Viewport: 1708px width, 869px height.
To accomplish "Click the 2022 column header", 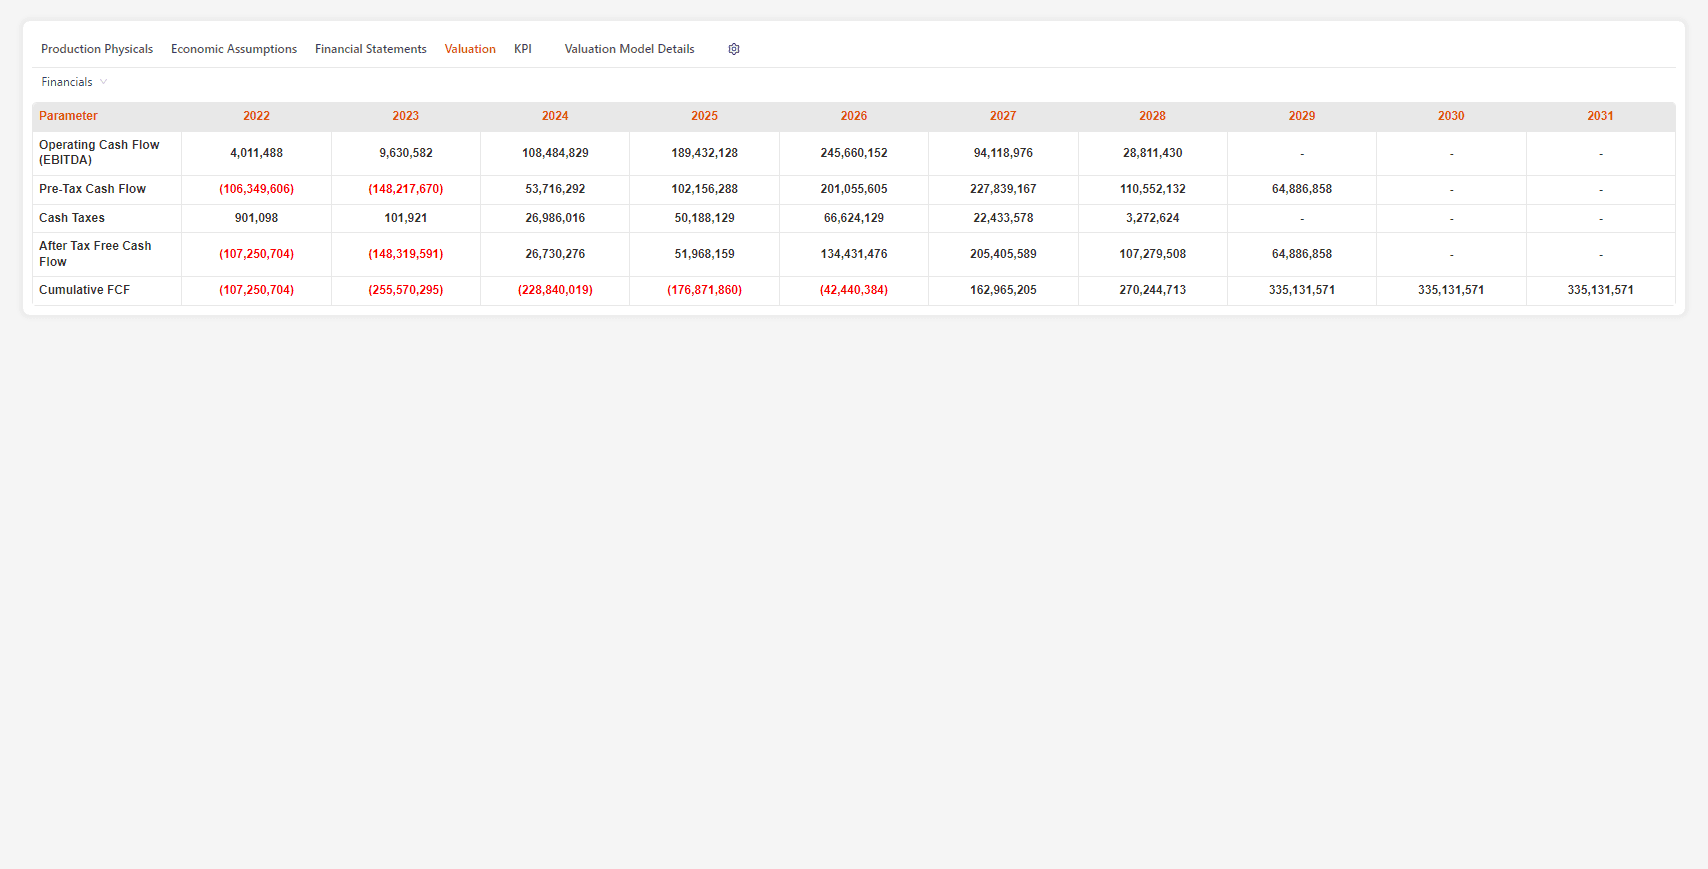I will click(256, 116).
